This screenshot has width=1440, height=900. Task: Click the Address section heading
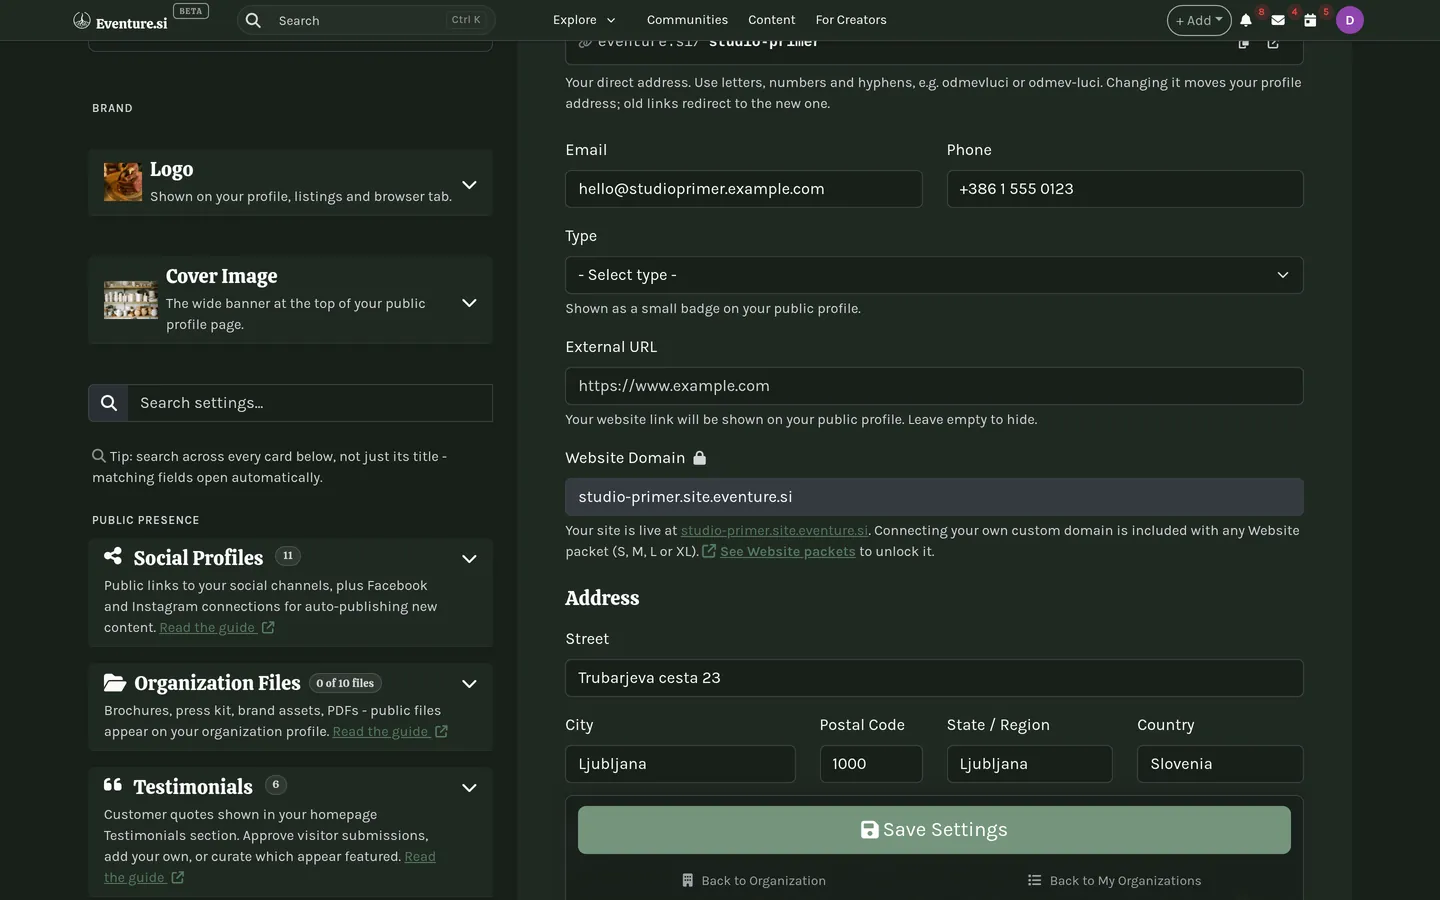tap(602, 598)
